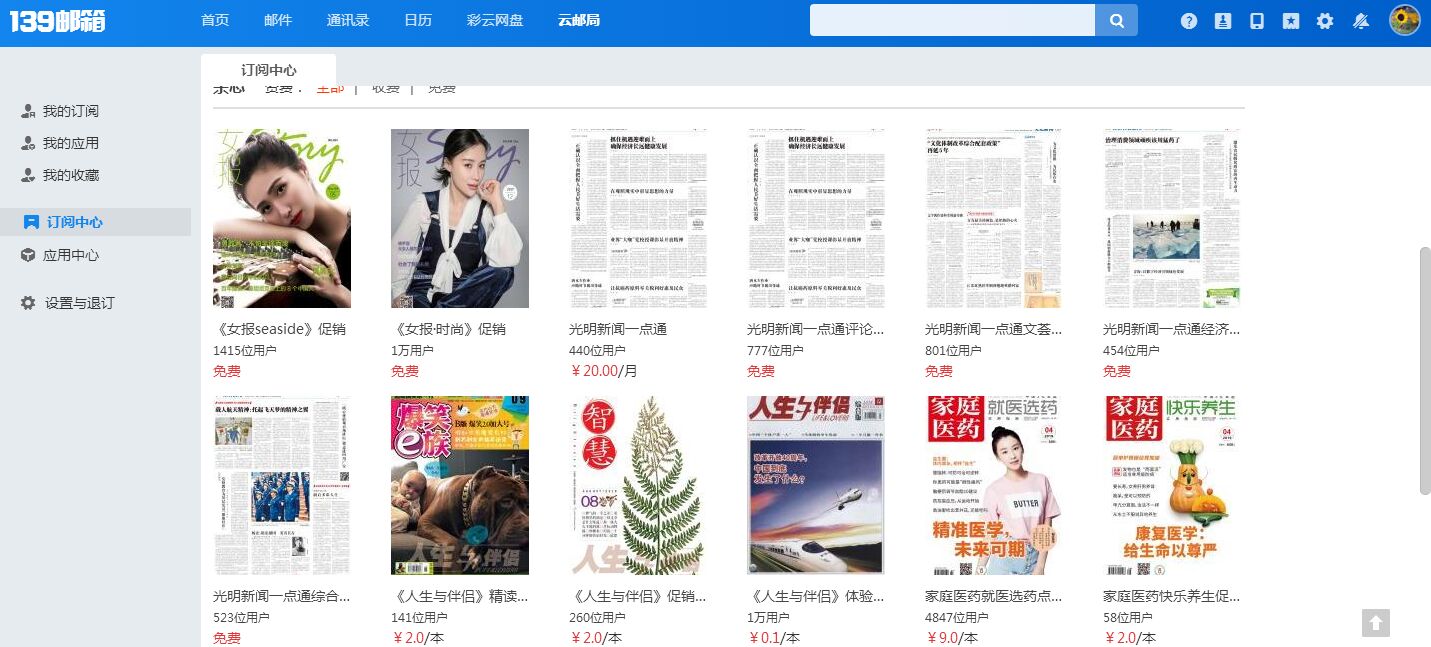1431x647 pixels.
Task: Click the 139邮箱 logo
Action: pyautogui.click(x=58, y=21)
